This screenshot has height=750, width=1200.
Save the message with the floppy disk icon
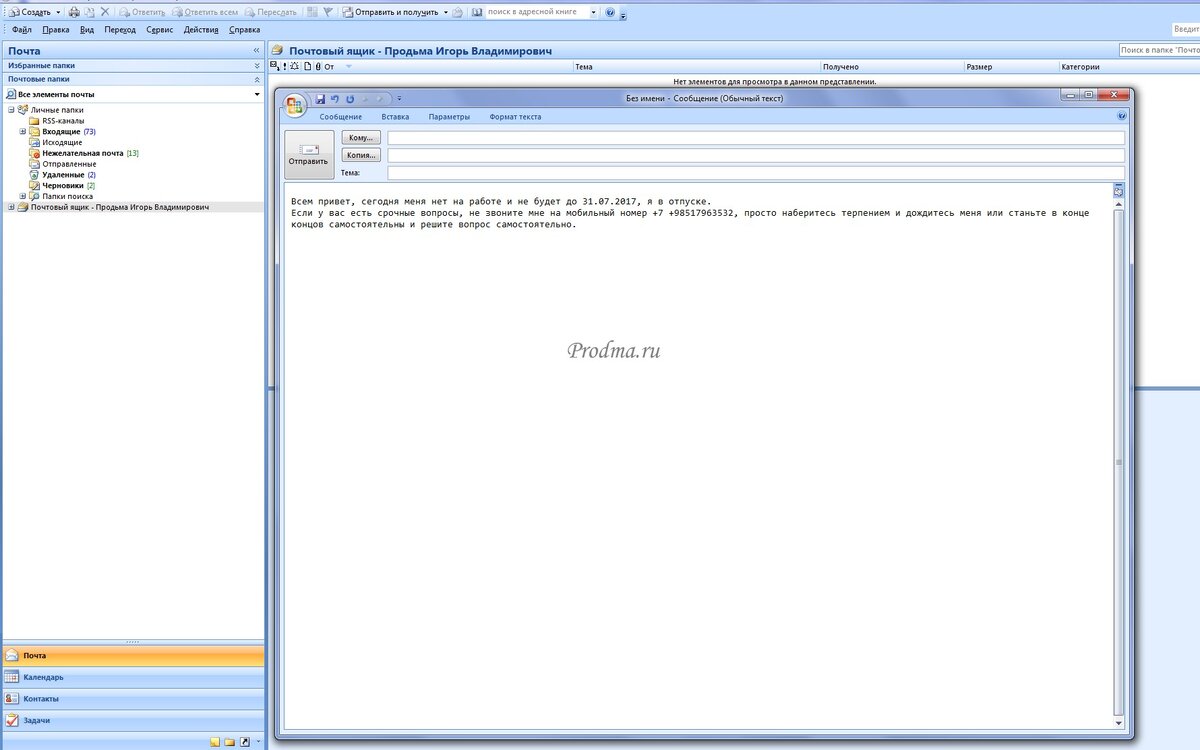[320, 98]
